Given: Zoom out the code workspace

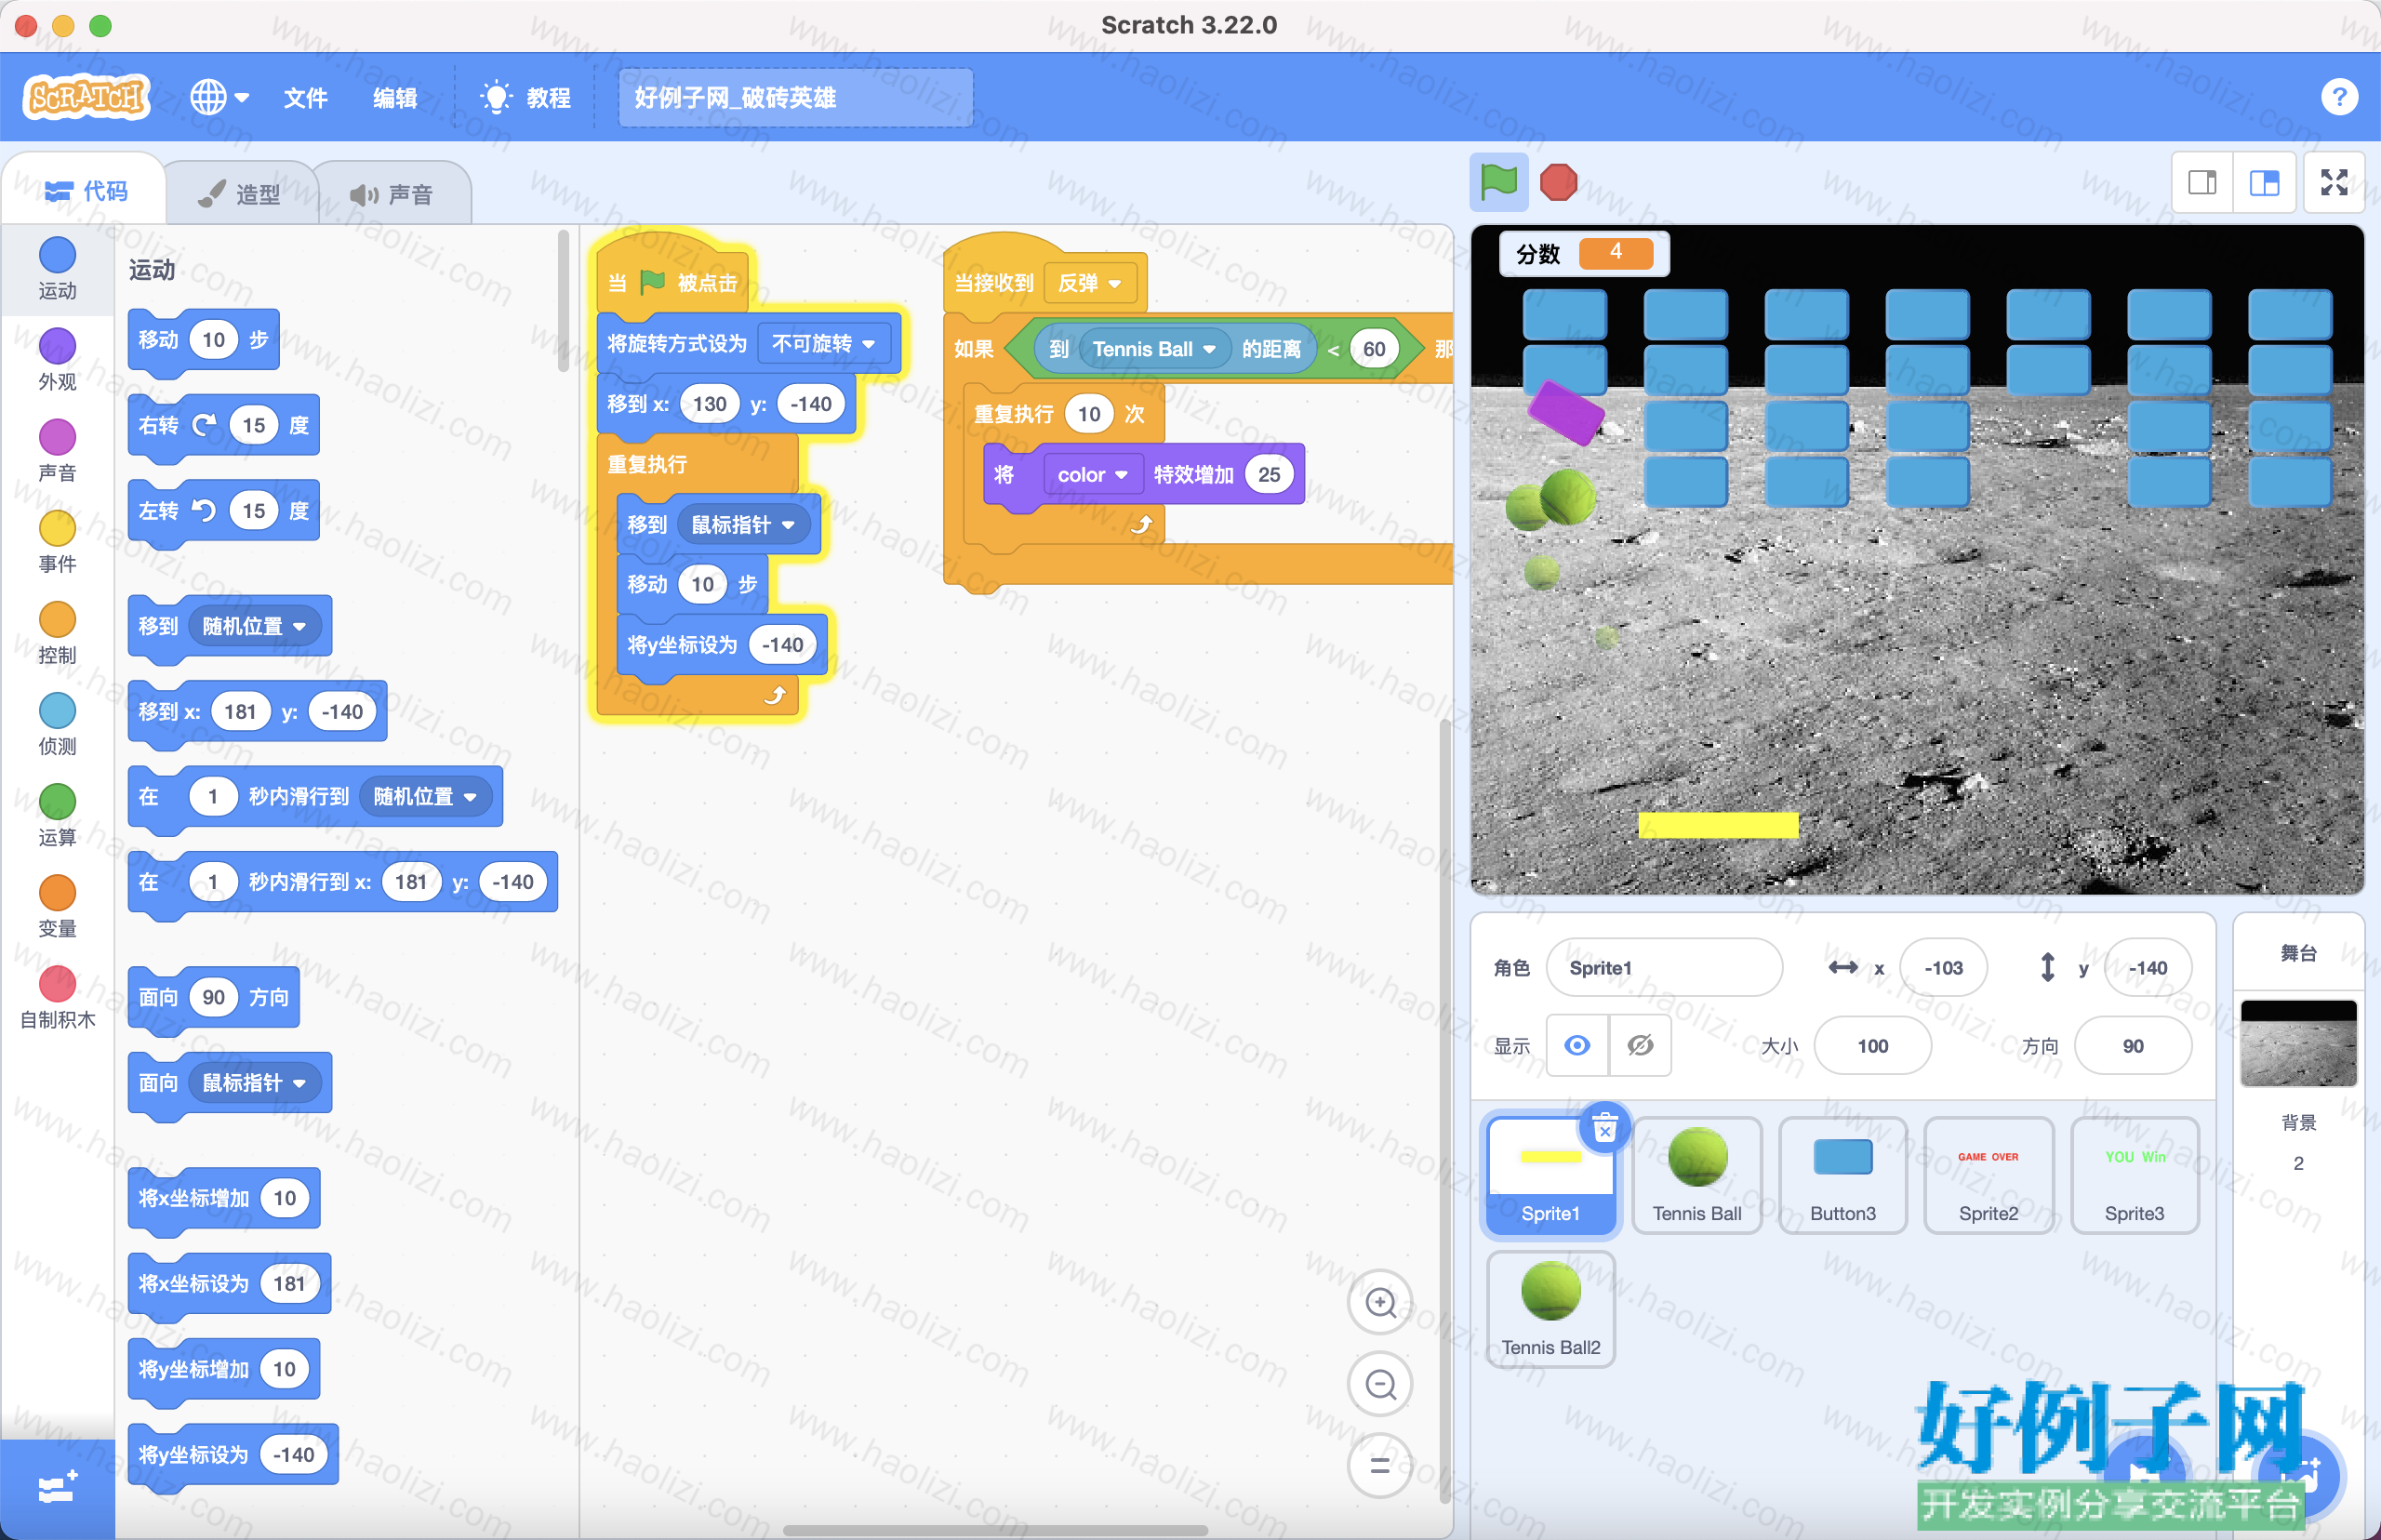Looking at the screenshot, I should coord(1380,1384).
